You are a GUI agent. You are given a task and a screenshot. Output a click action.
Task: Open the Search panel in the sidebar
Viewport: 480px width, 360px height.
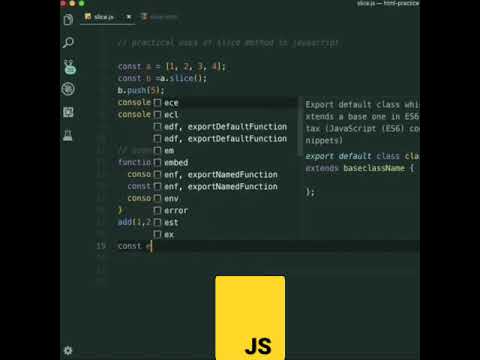click(x=68, y=42)
